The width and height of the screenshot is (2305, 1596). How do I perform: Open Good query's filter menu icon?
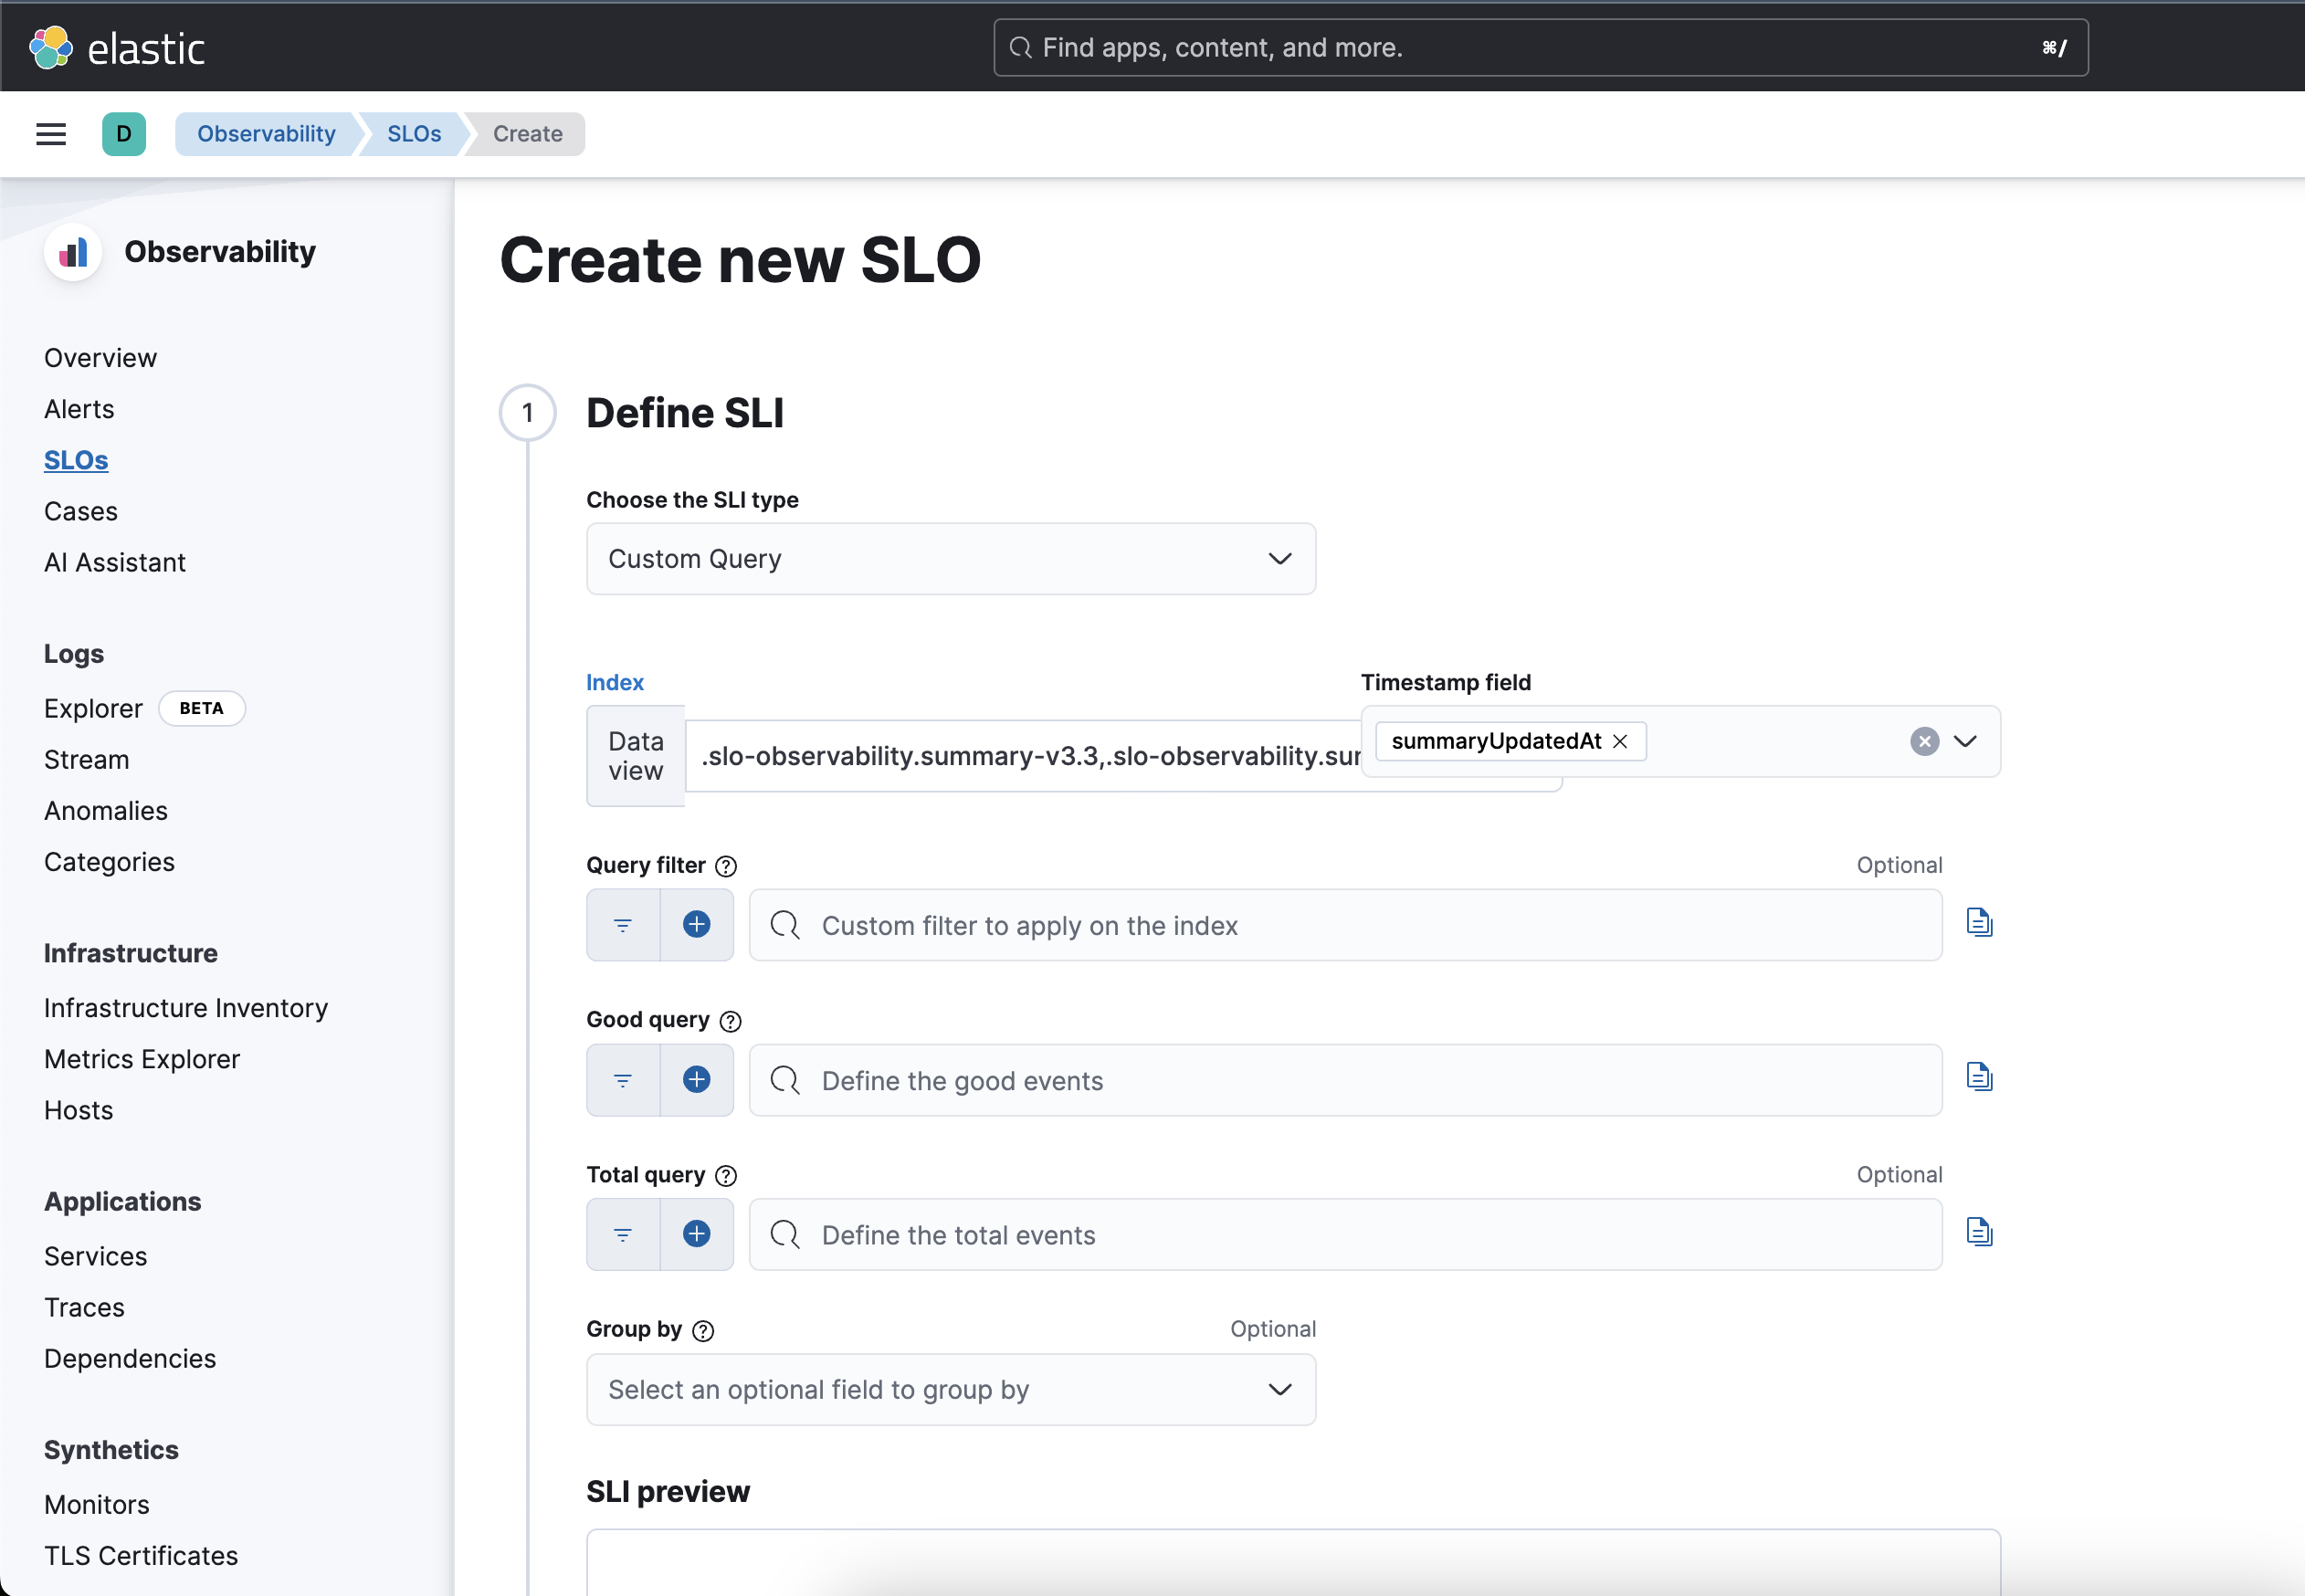pyautogui.click(x=623, y=1080)
